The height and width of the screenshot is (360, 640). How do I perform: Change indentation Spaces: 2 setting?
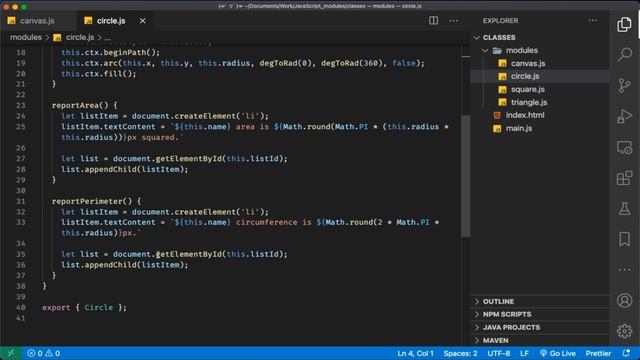[x=460, y=353]
